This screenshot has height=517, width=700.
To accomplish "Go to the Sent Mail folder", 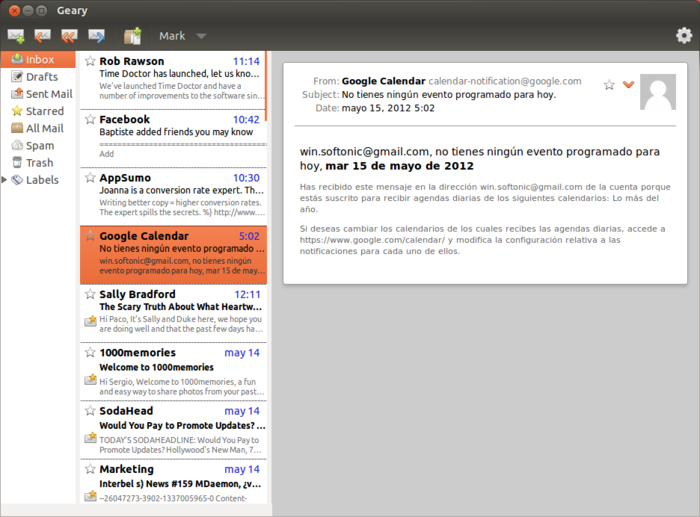I will [48, 94].
